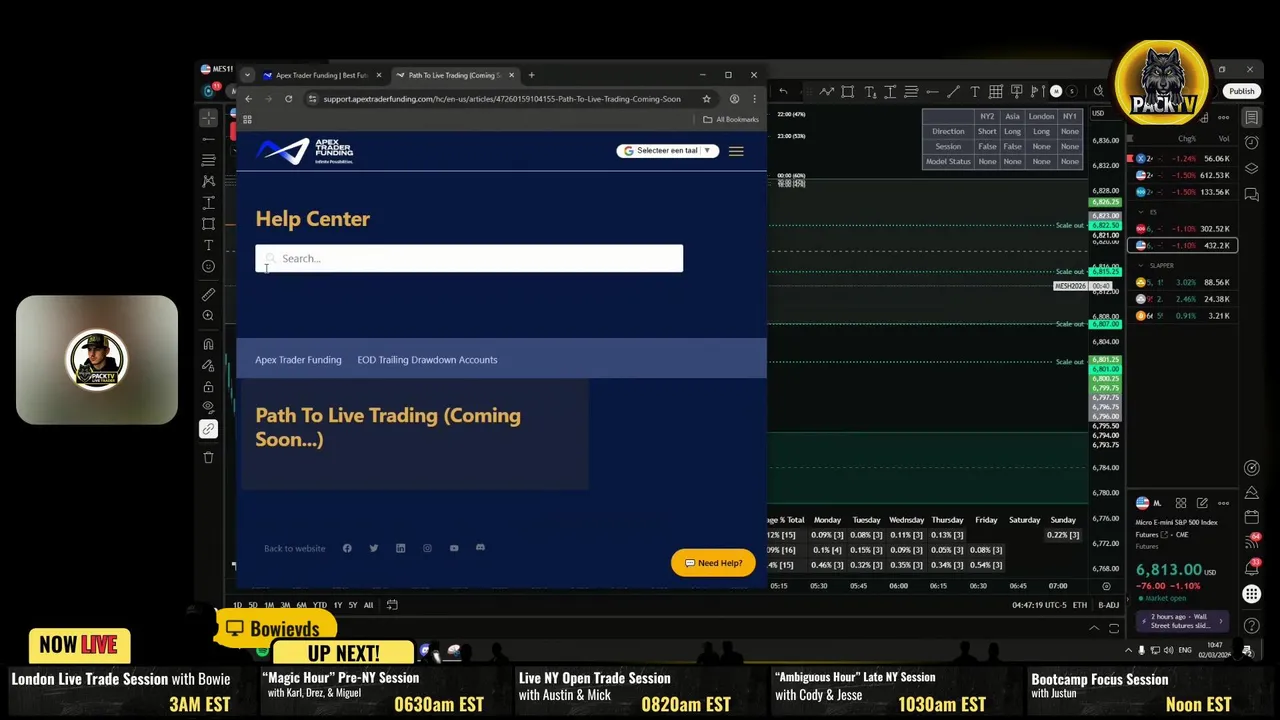Open the LinkedIn link in page footer
Image resolution: width=1280 pixels, height=720 pixels.
400,548
